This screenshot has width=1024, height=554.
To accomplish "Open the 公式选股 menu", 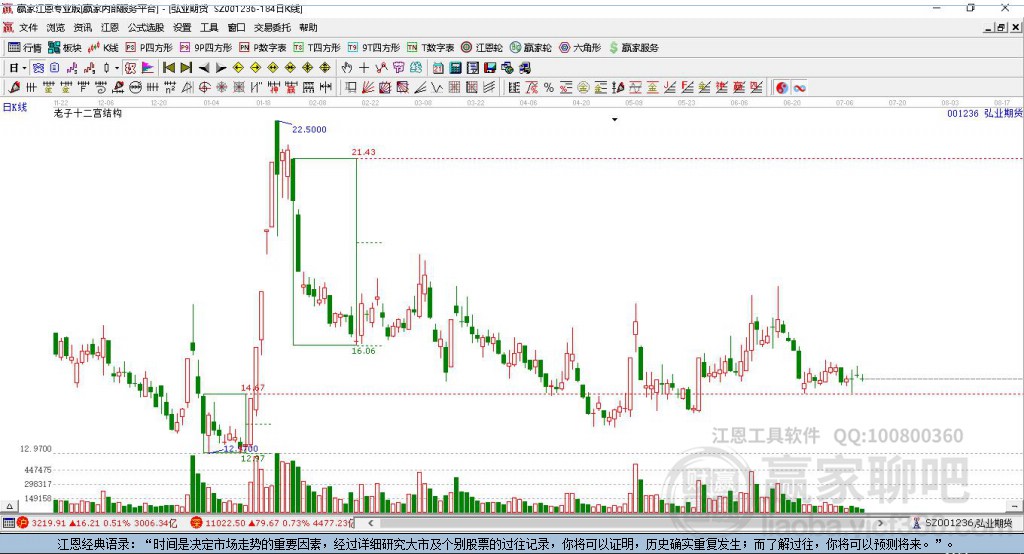I will tap(146, 27).
